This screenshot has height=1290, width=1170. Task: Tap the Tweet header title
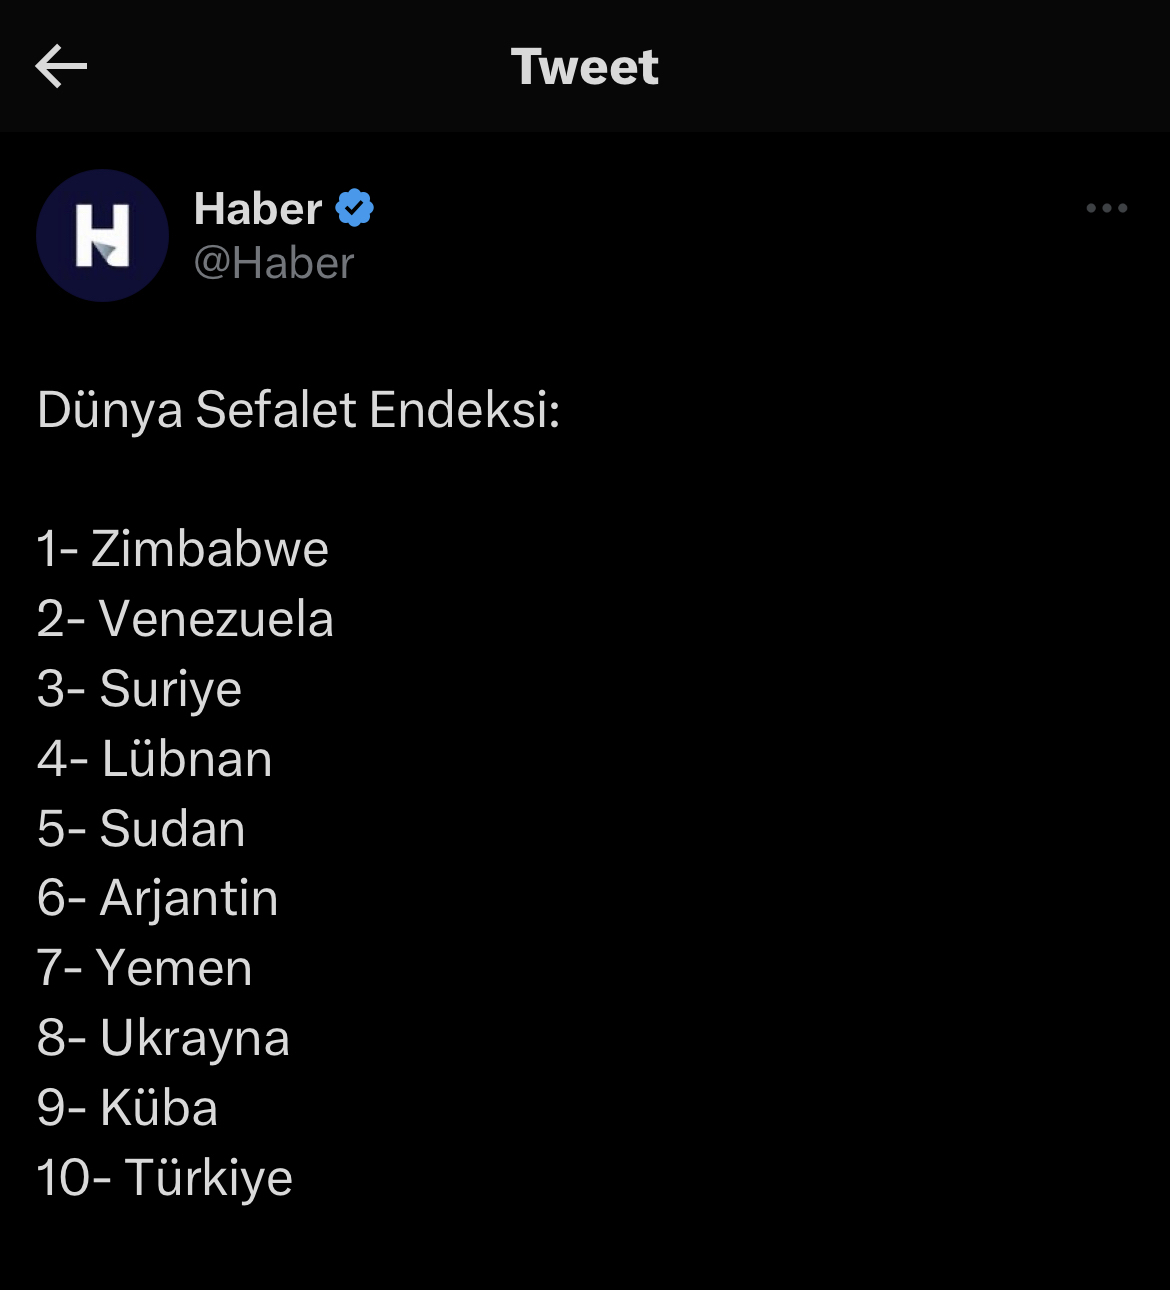click(584, 67)
